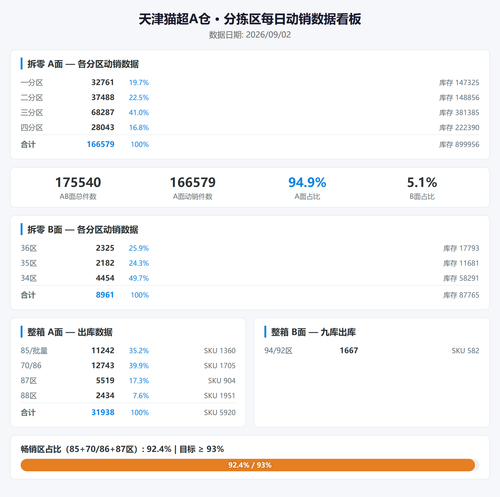The width and height of the screenshot is (500, 497).
Task: Click the 166579 A面动销件数 summary figure
Action: tap(193, 182)
